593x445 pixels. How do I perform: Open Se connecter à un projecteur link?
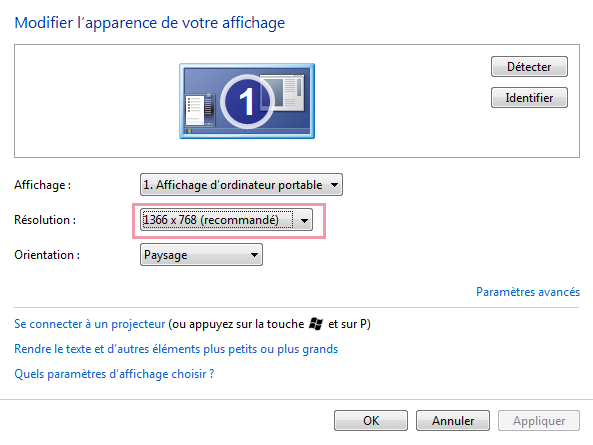pyautogui.click(x=90, y=324)
